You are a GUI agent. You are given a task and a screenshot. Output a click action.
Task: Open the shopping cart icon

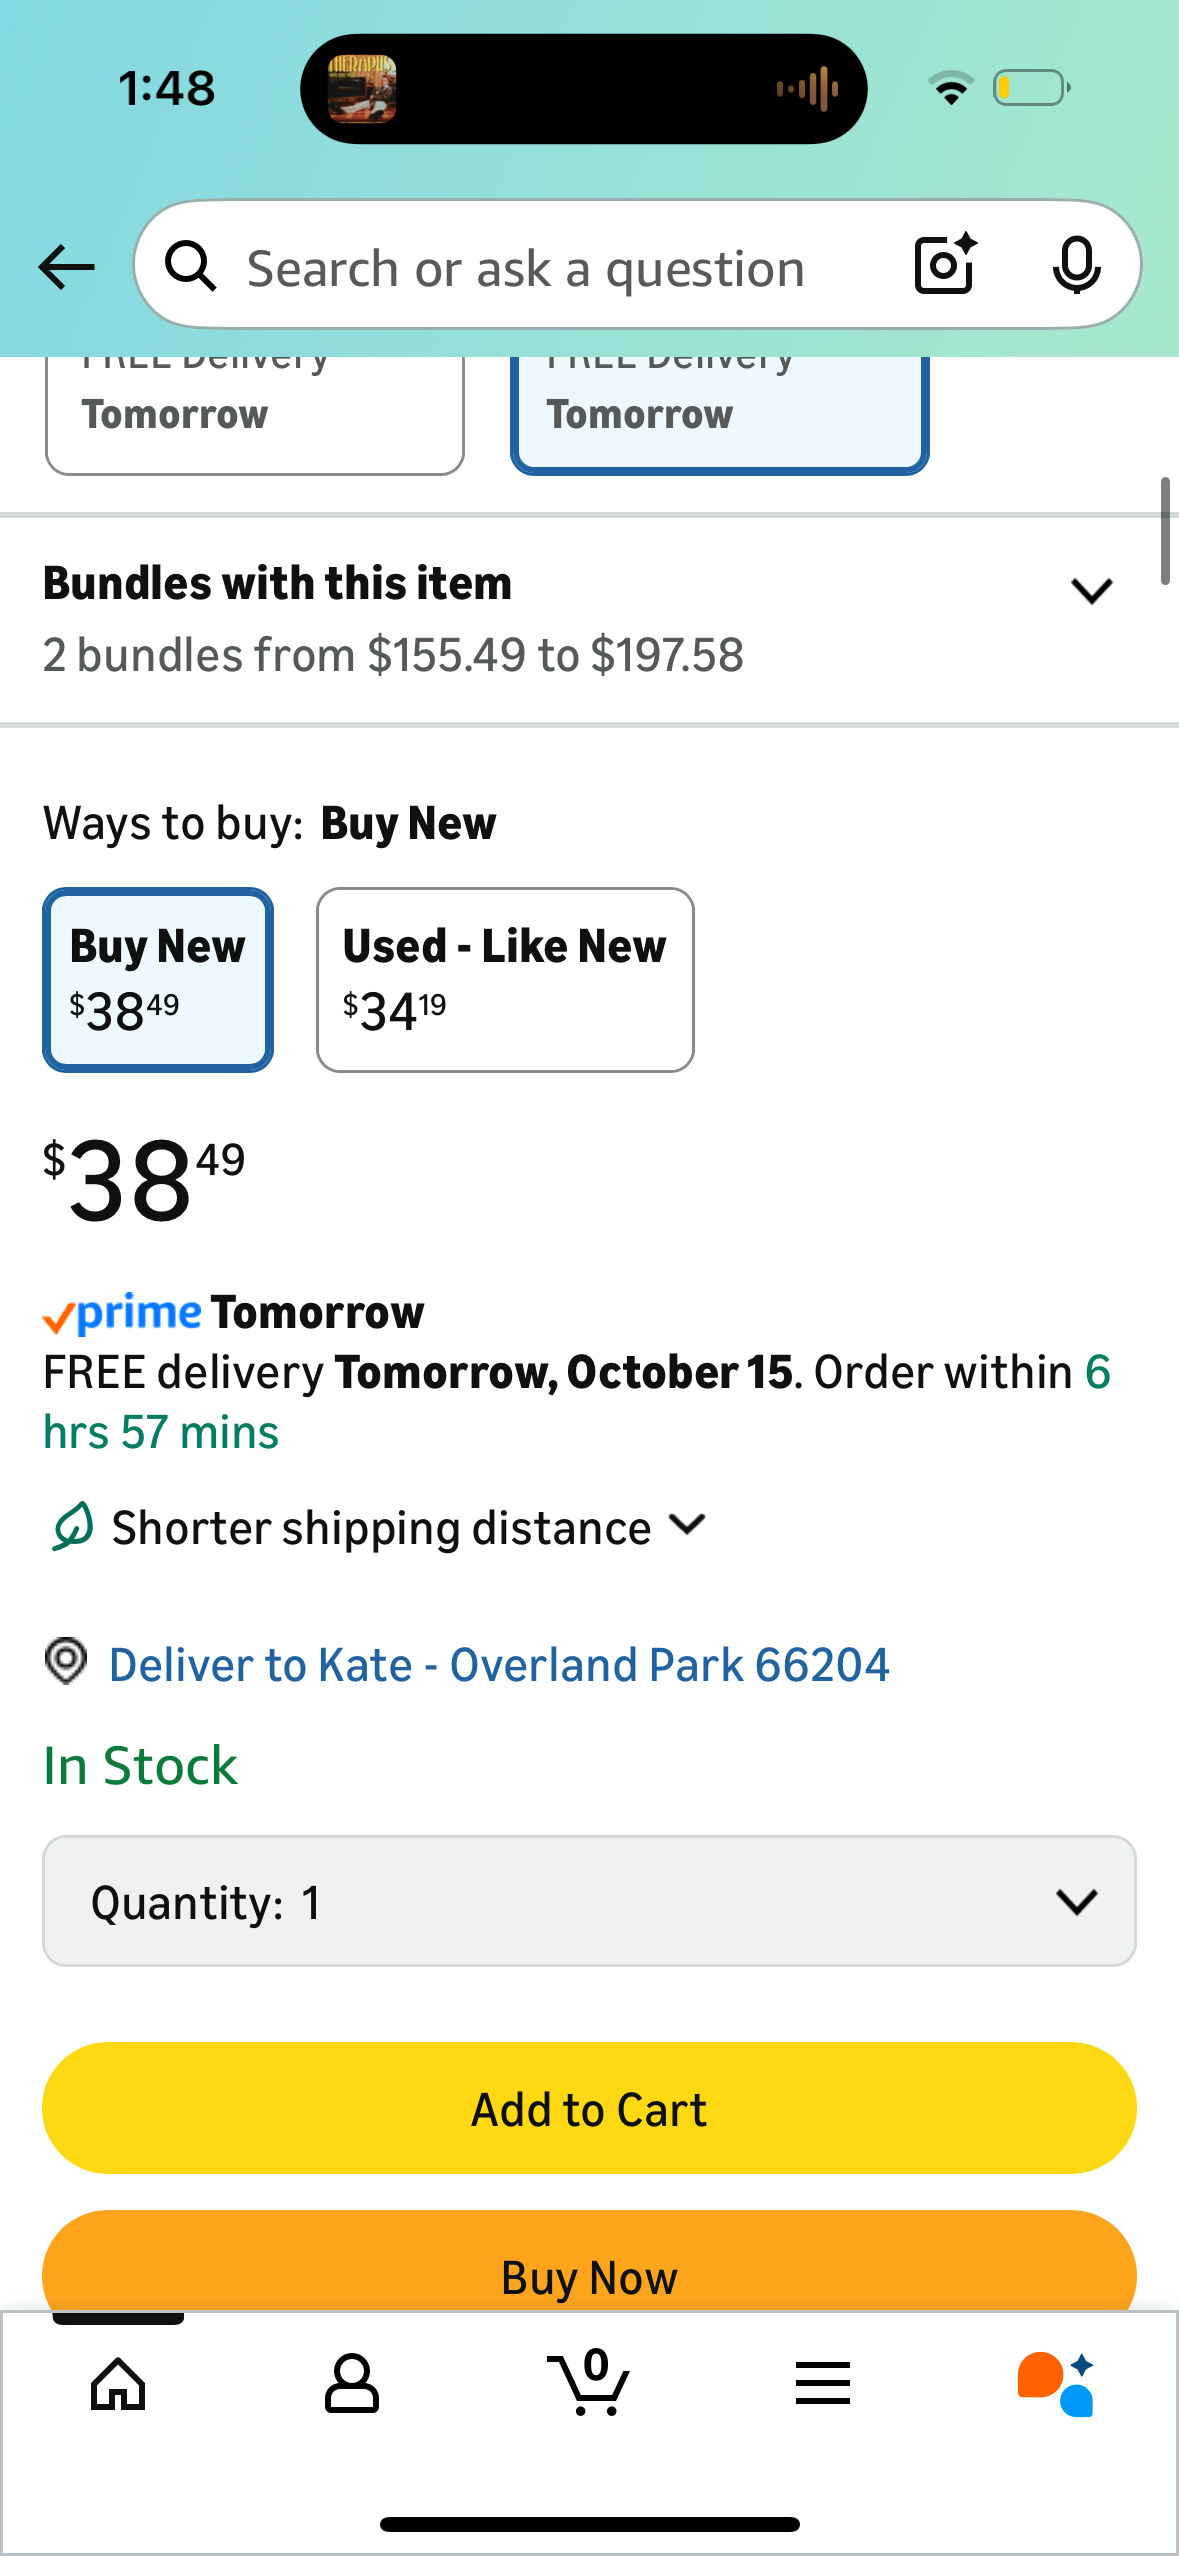coord(589,2384)
